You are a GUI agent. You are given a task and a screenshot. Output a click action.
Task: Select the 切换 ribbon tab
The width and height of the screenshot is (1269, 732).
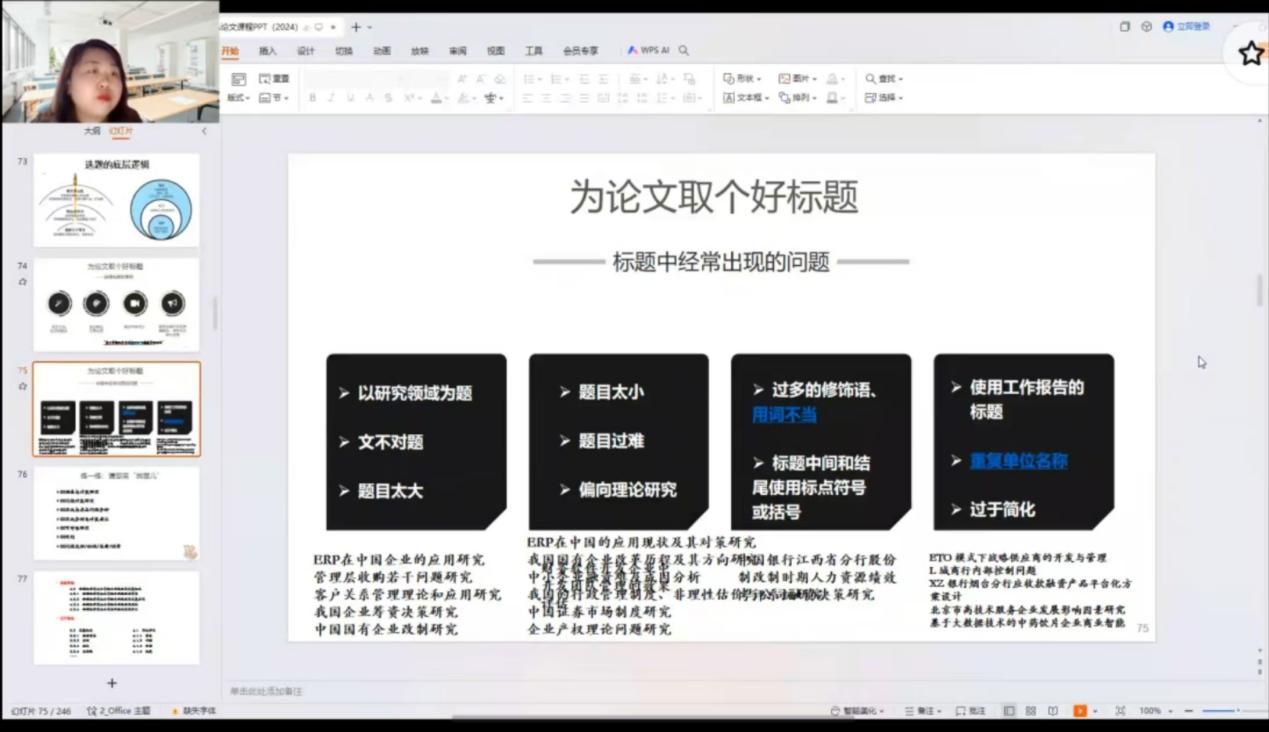click(344, 51)
